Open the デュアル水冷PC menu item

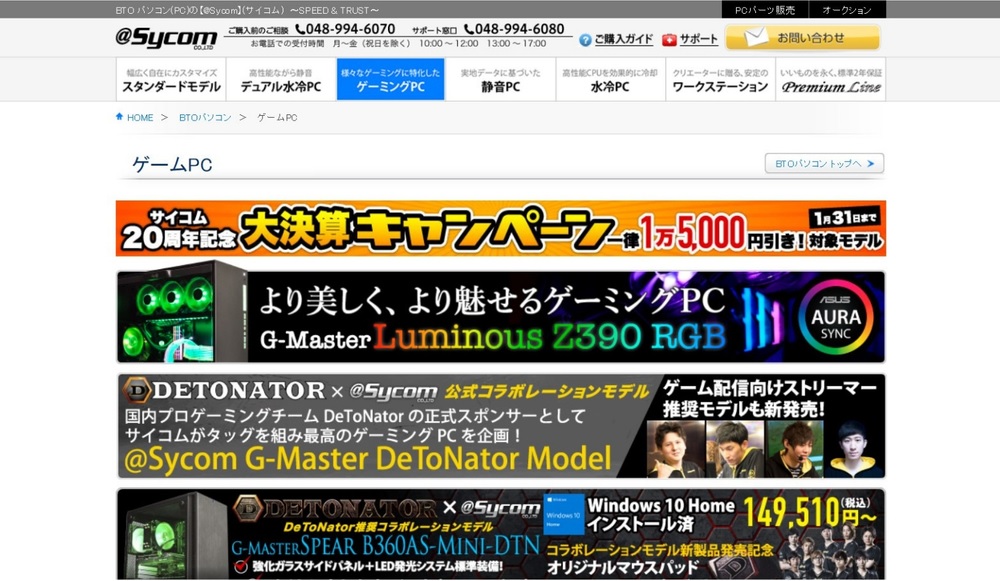point(281,80)
